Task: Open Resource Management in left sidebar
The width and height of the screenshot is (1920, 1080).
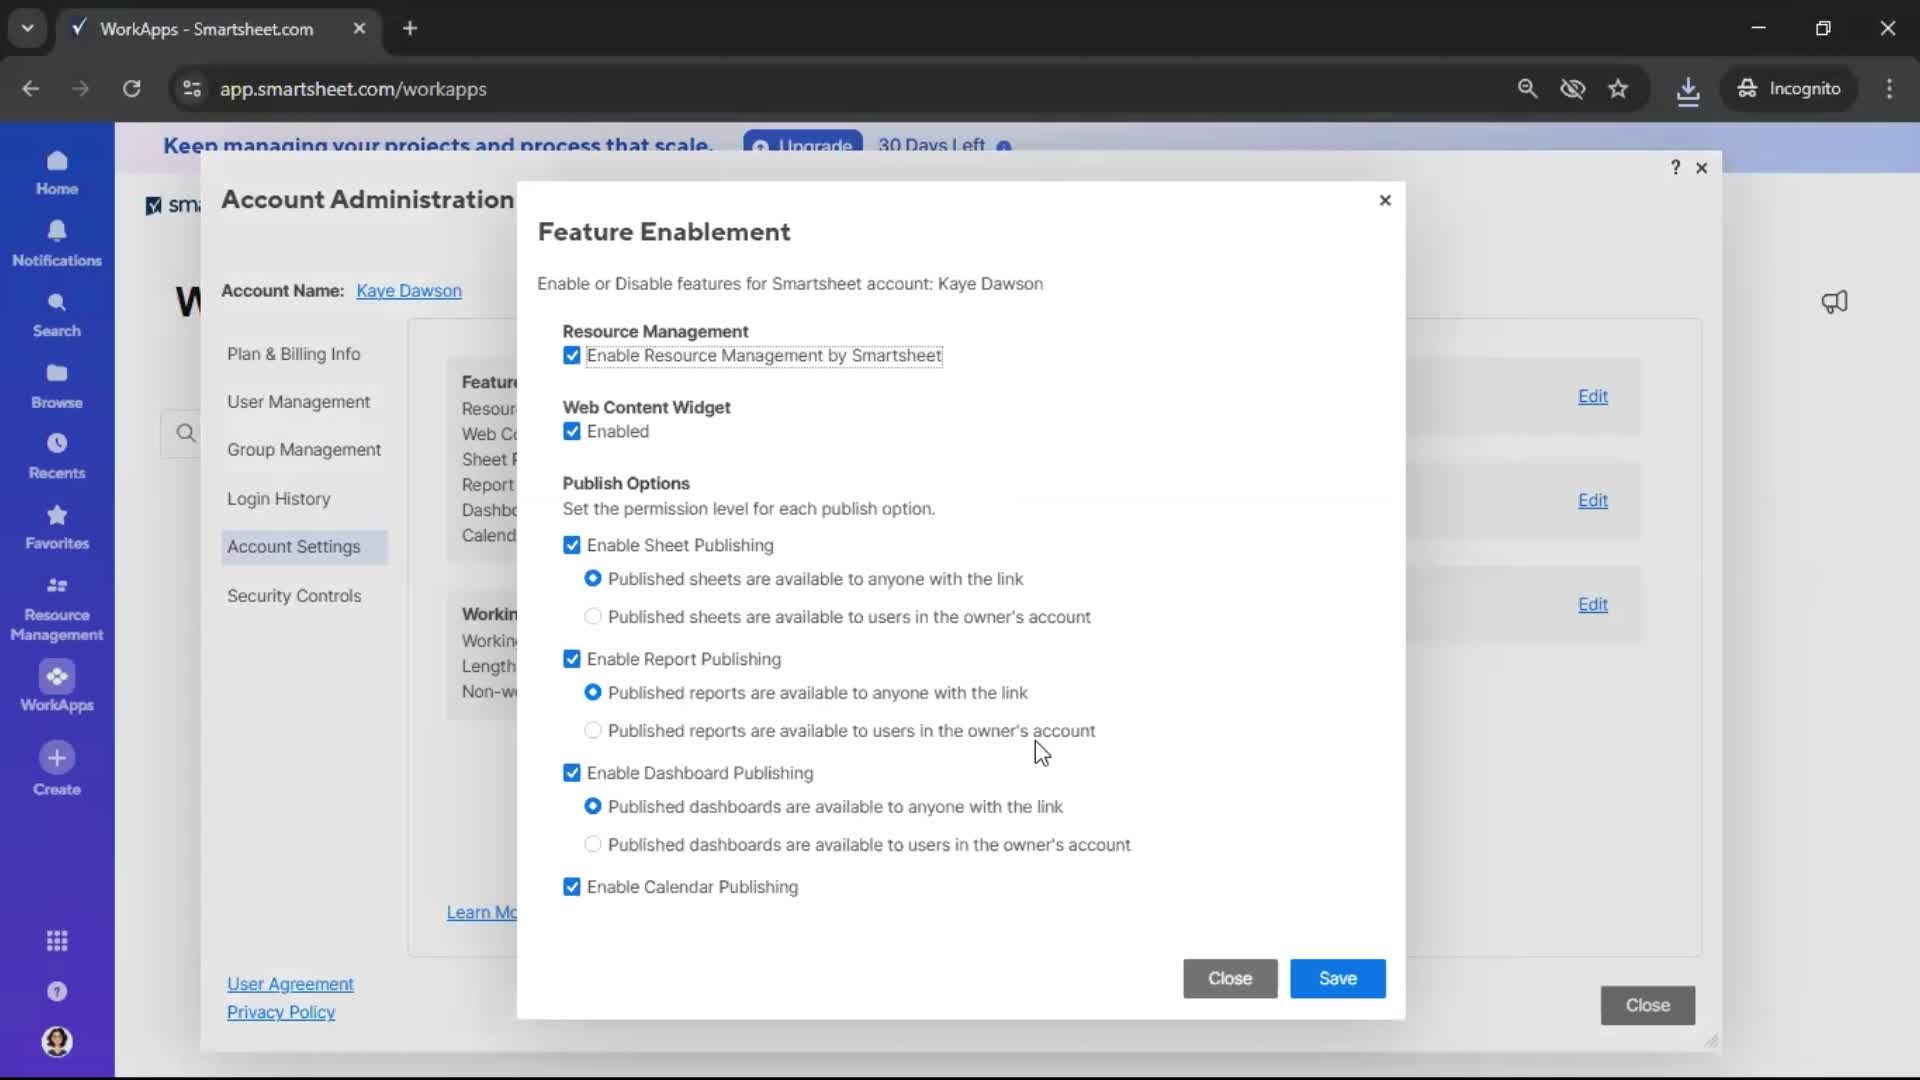Action: tap(57, 587)
